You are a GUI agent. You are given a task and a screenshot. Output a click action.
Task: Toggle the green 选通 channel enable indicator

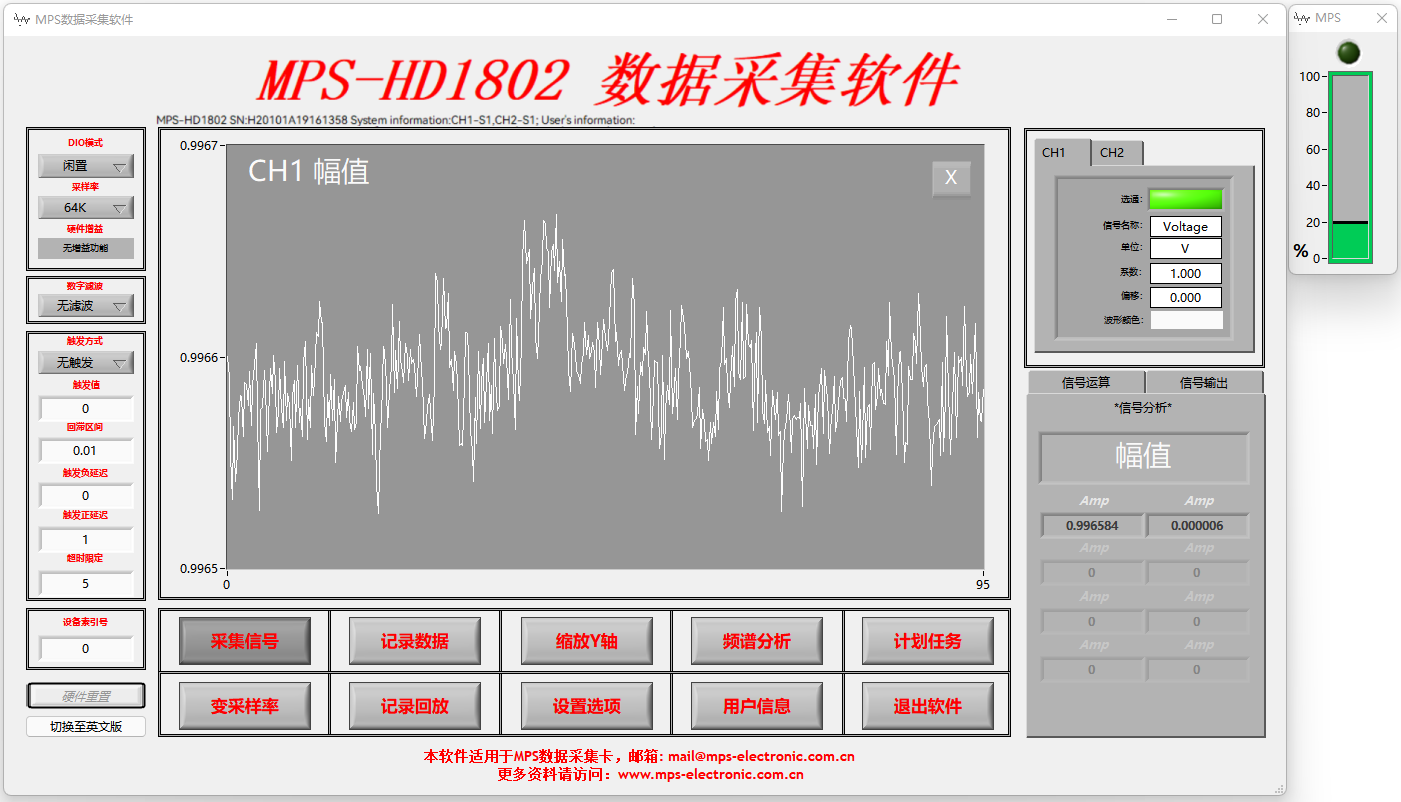tap(1186, 198)
